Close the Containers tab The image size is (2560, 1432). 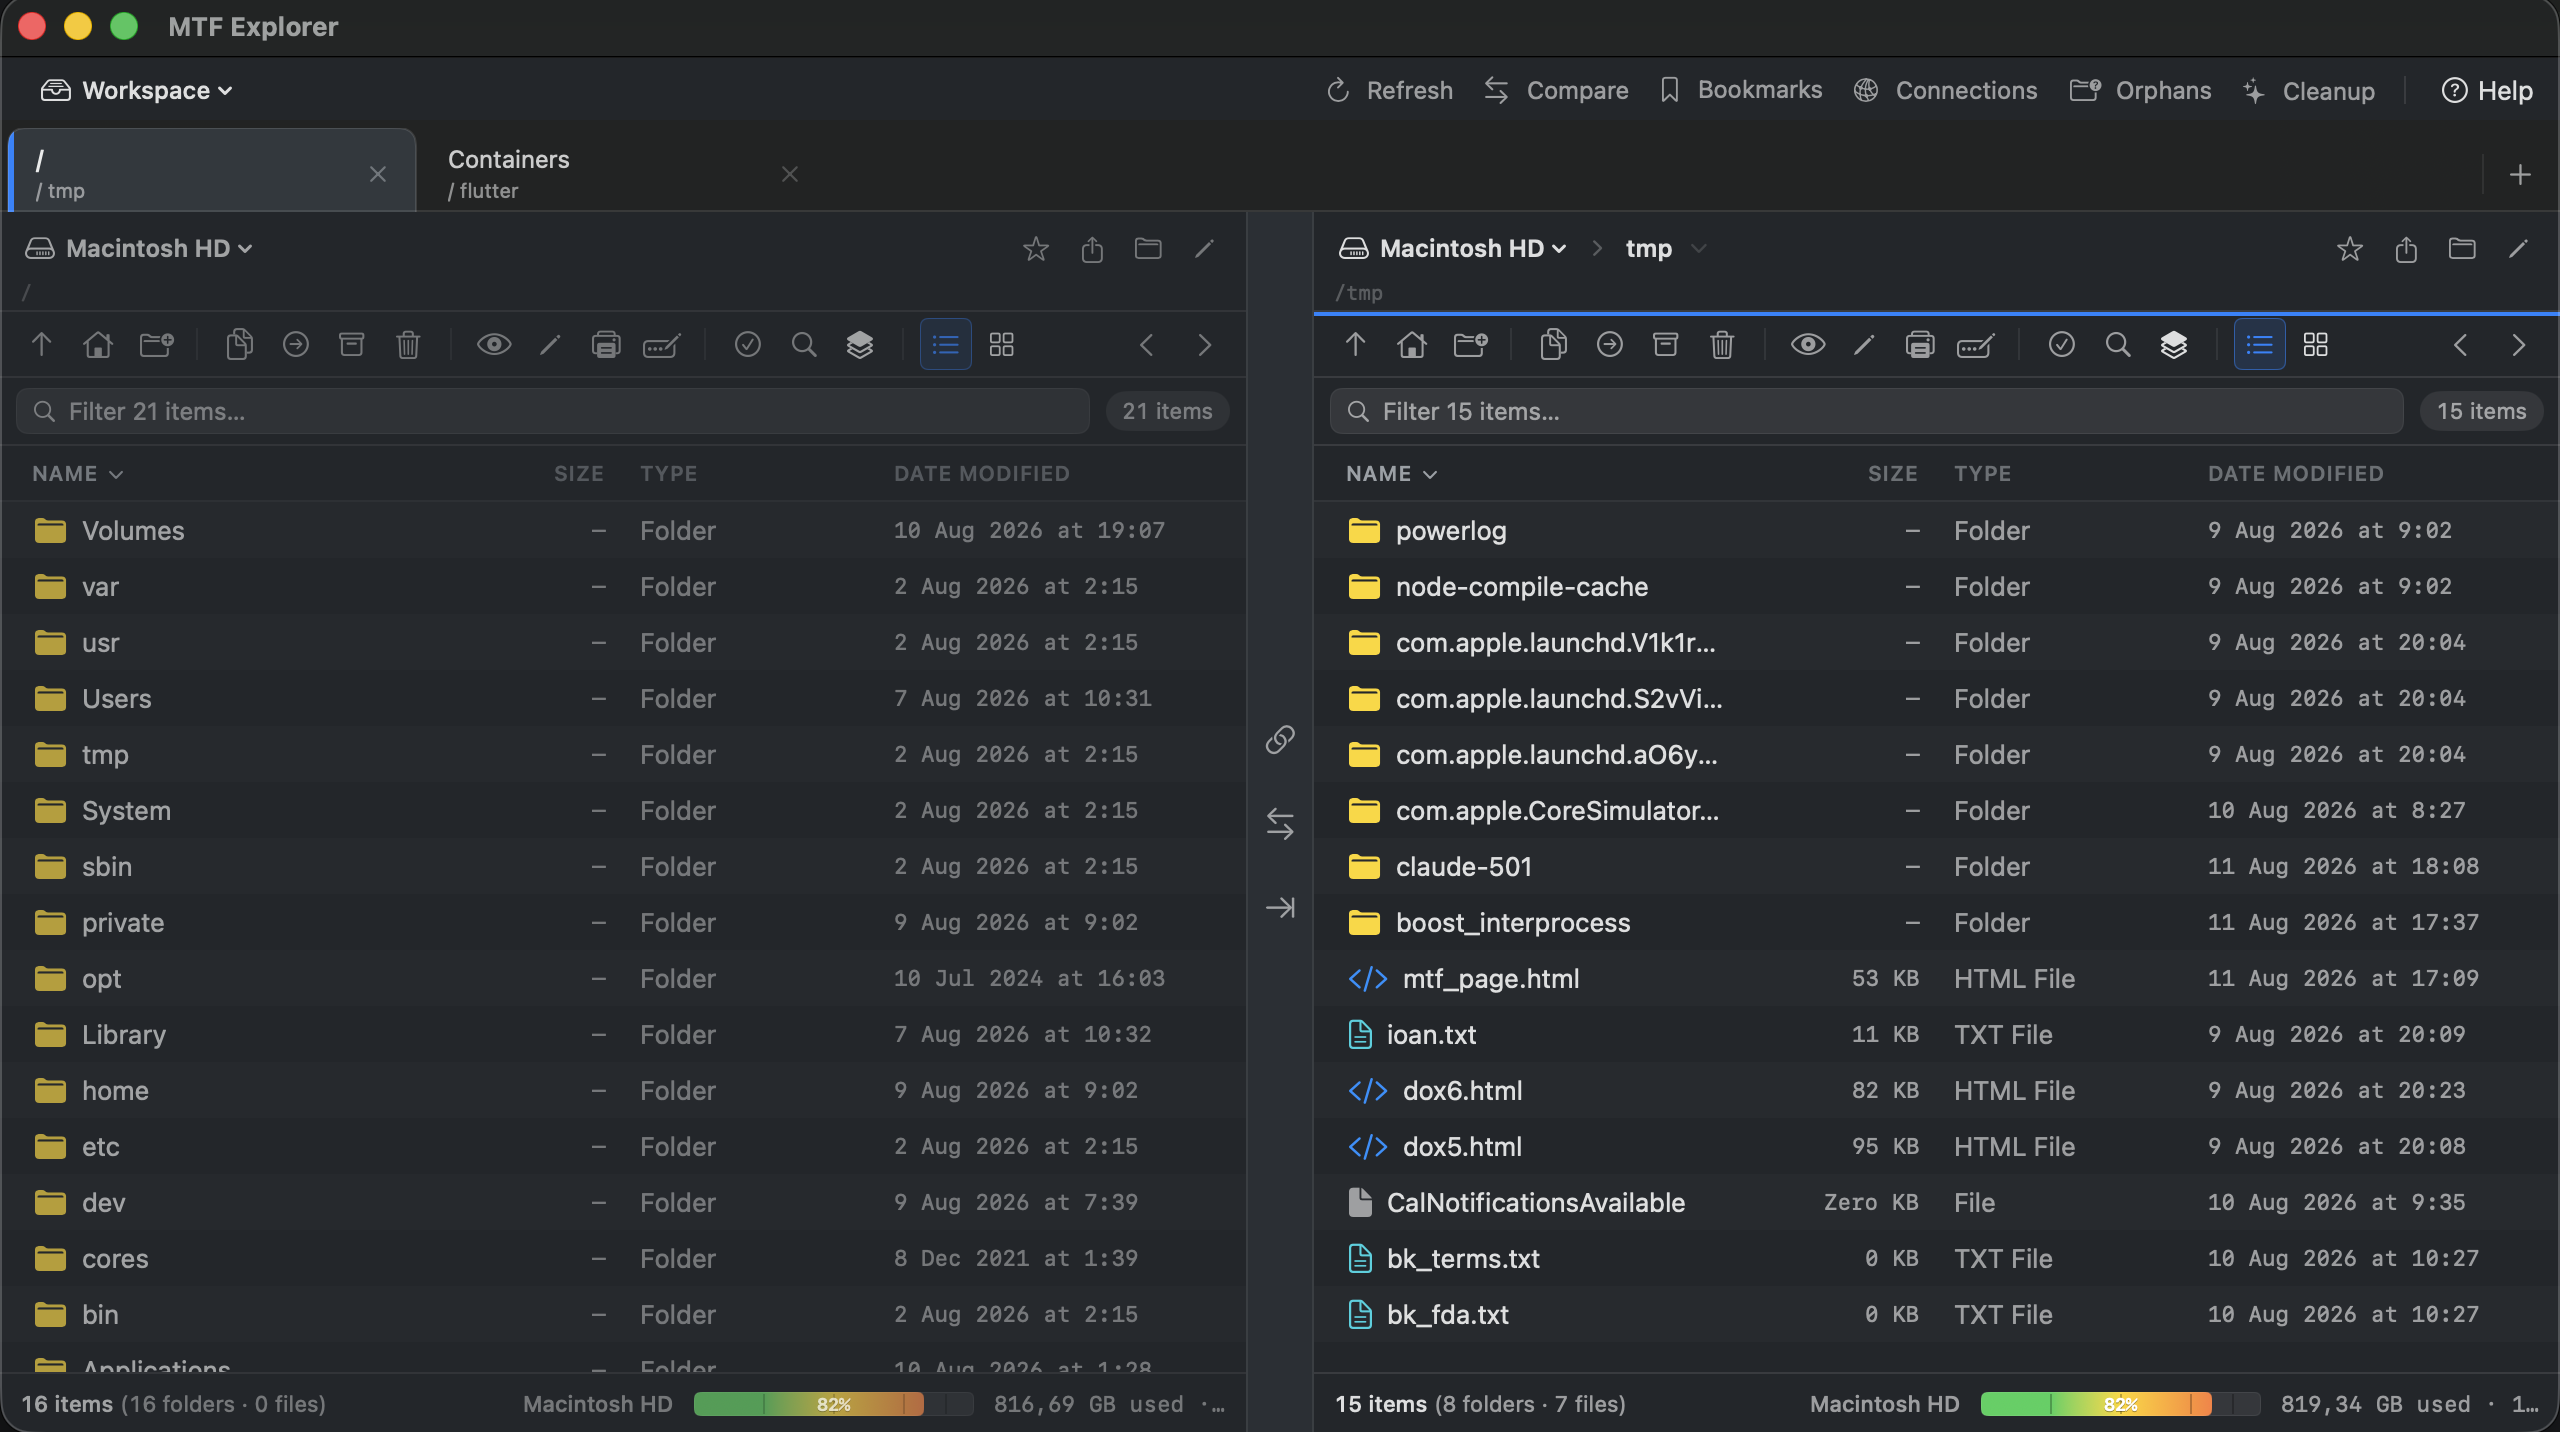click(x=790, y=174)
